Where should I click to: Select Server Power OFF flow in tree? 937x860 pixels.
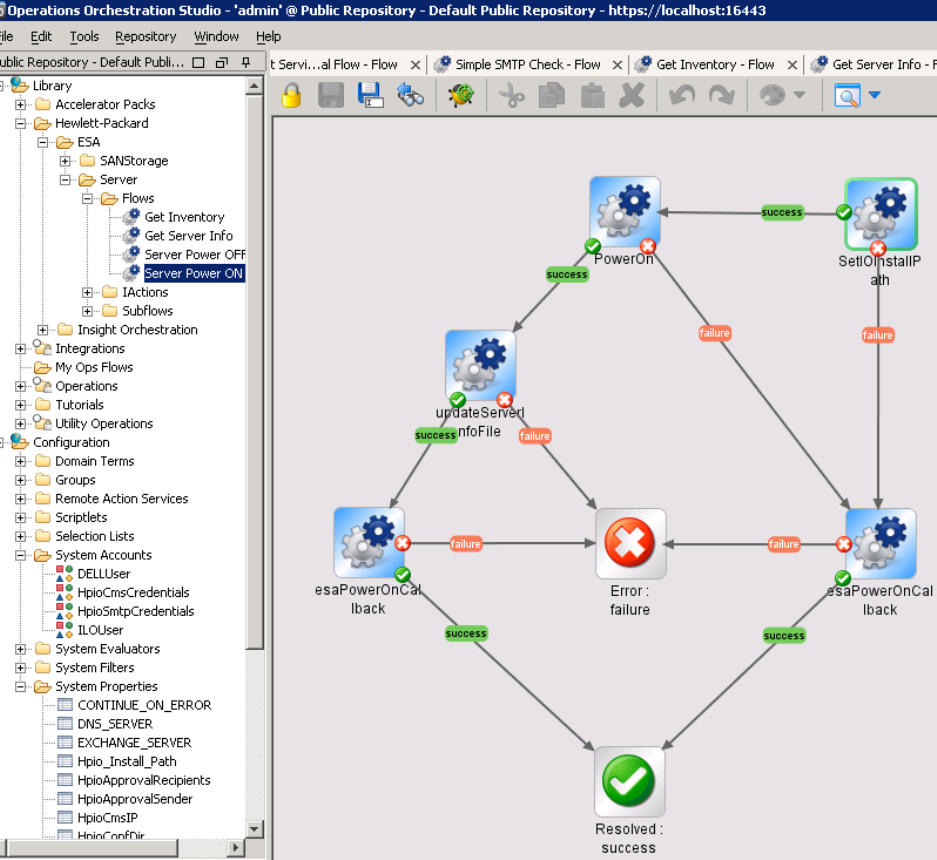194,255
